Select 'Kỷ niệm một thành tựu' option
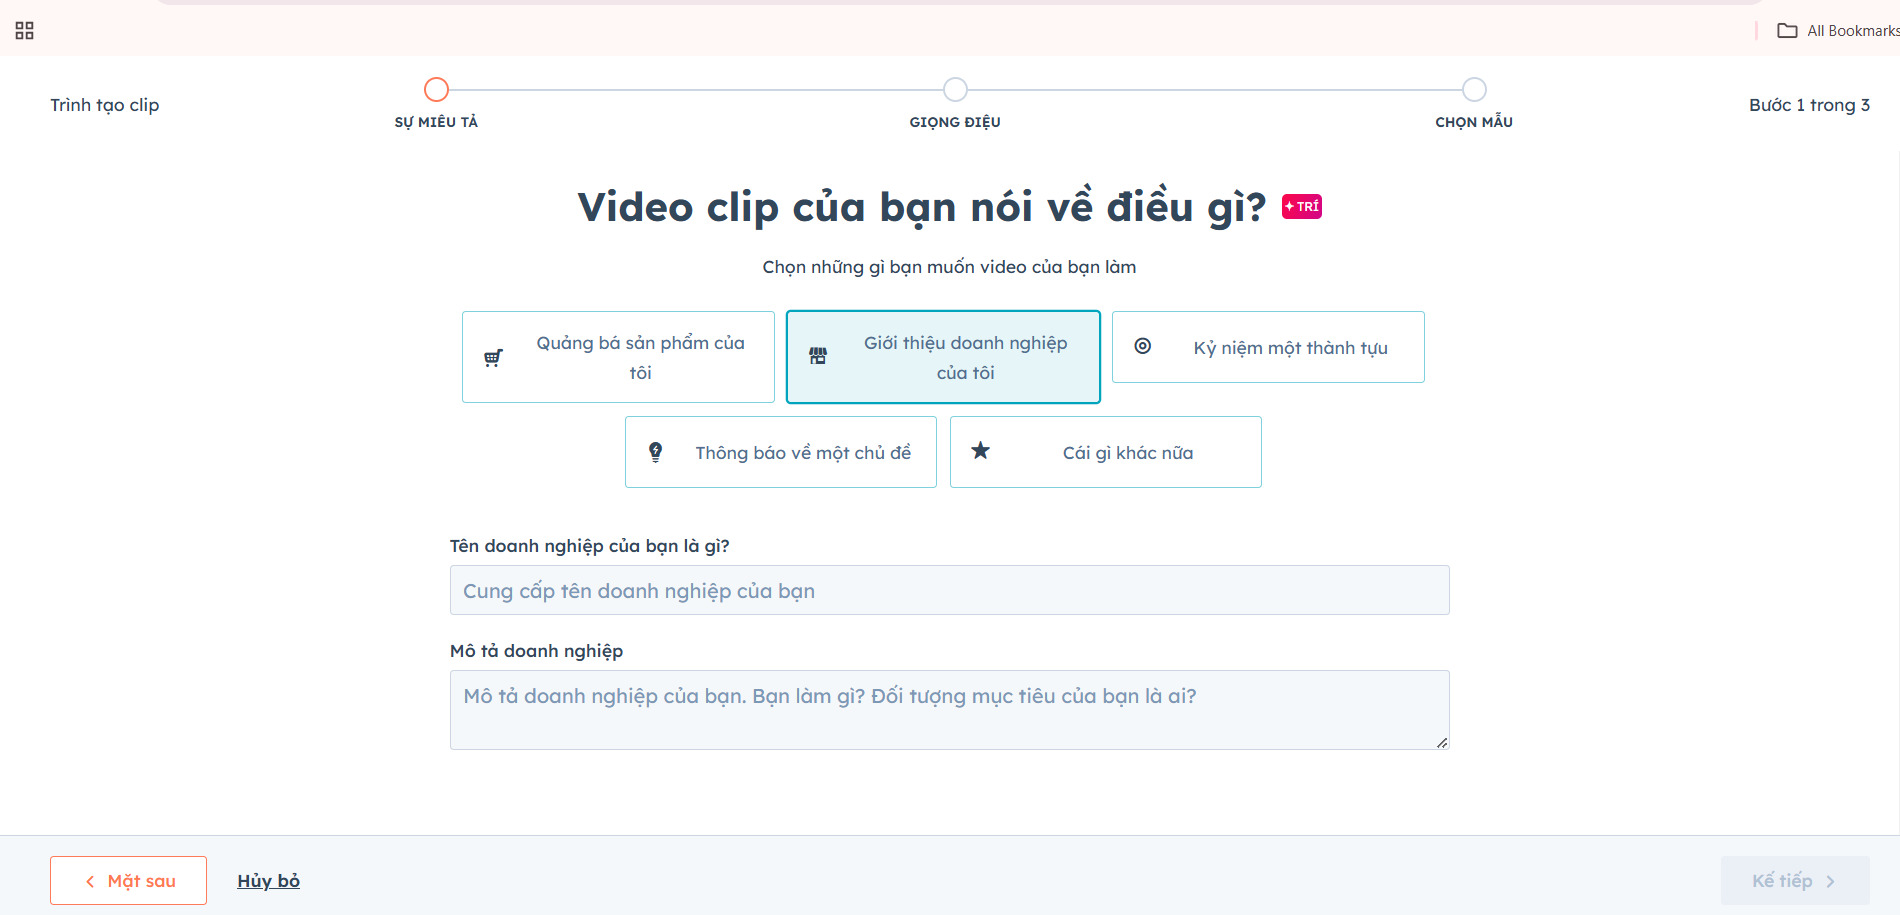The width and height of the screenshot is (1900, 915). click(1268, 347)
